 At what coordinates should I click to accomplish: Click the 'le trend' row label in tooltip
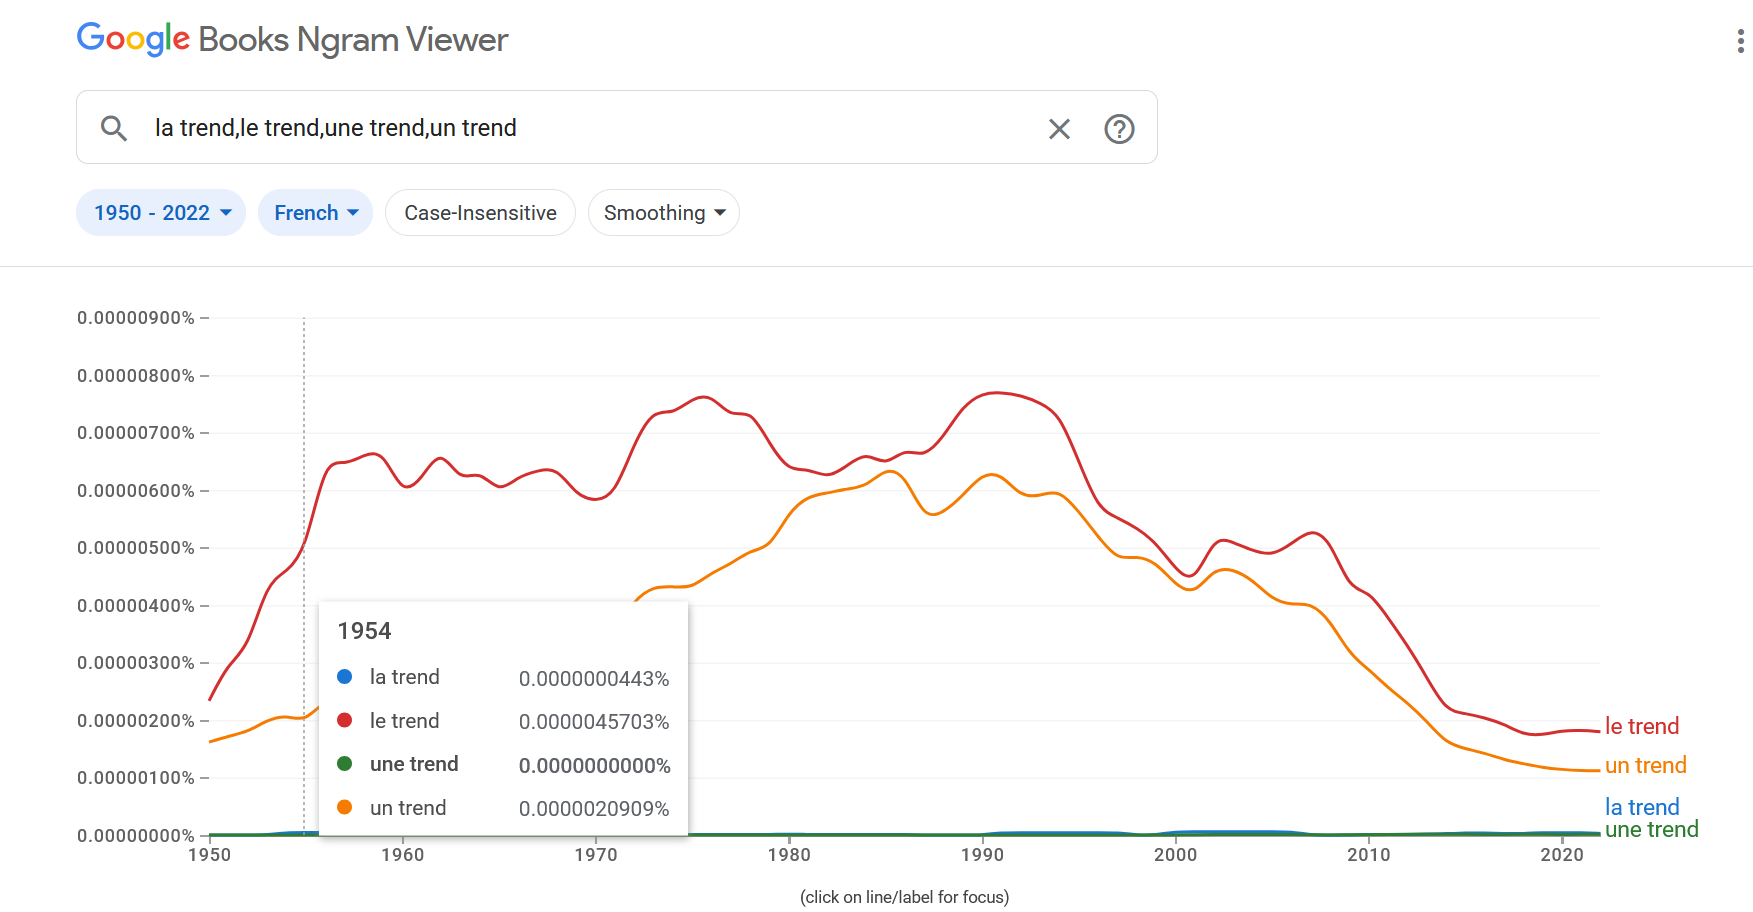coord(404,721)
